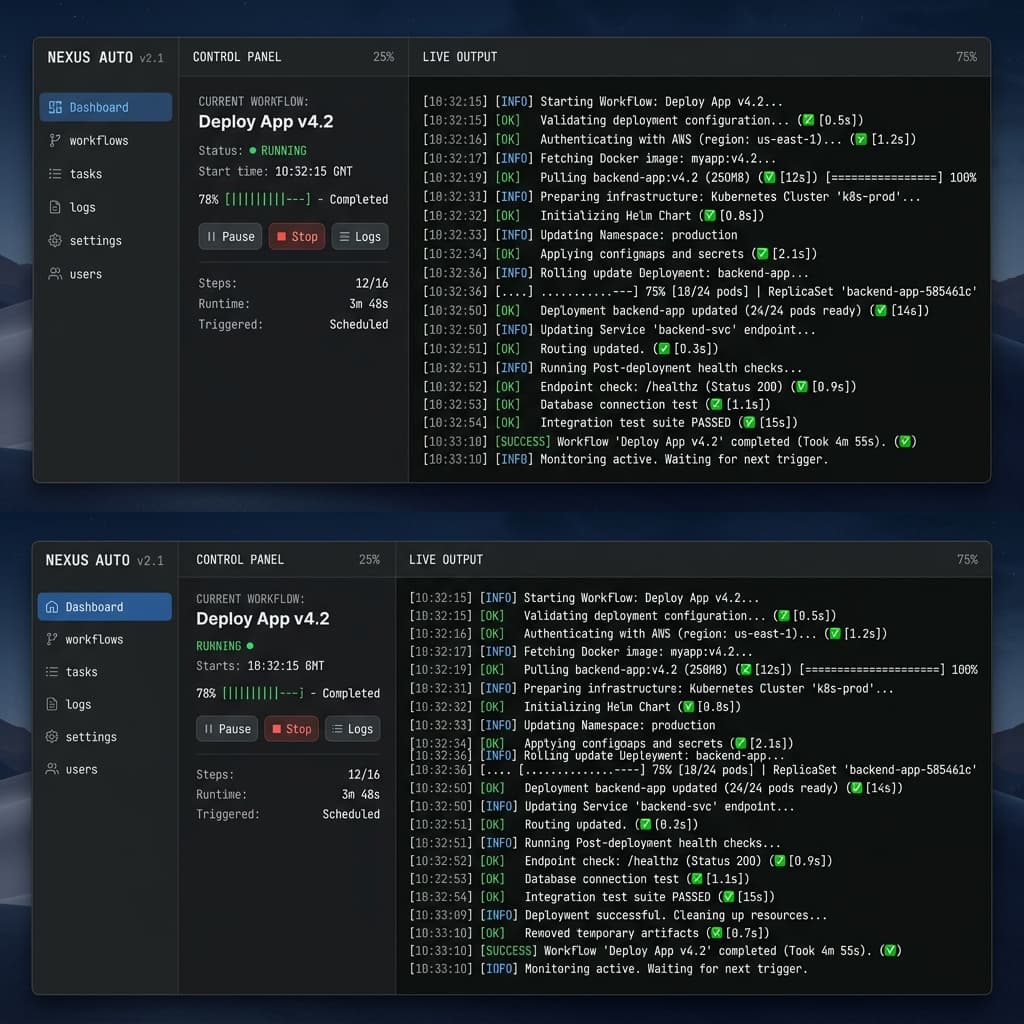Click Steps value '12/16' in lower window

point(364,775)
